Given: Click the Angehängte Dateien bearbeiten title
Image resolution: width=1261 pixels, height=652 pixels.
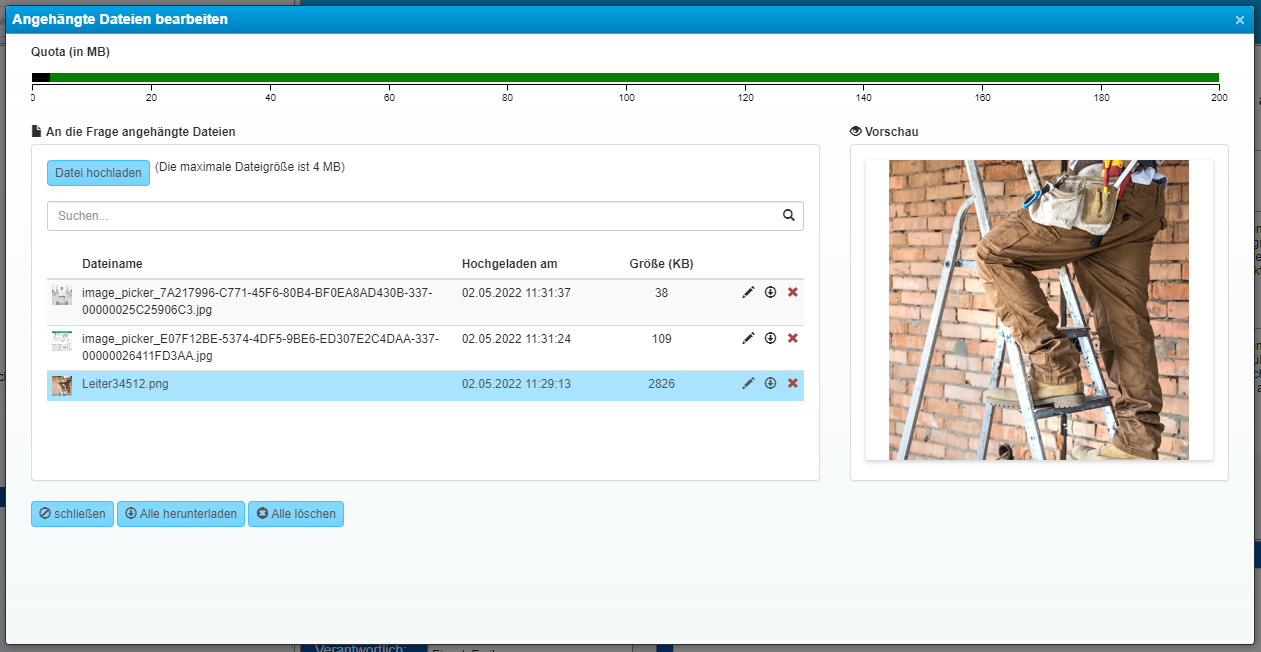Looking at the screenshot, I should [x=120, y=19].
